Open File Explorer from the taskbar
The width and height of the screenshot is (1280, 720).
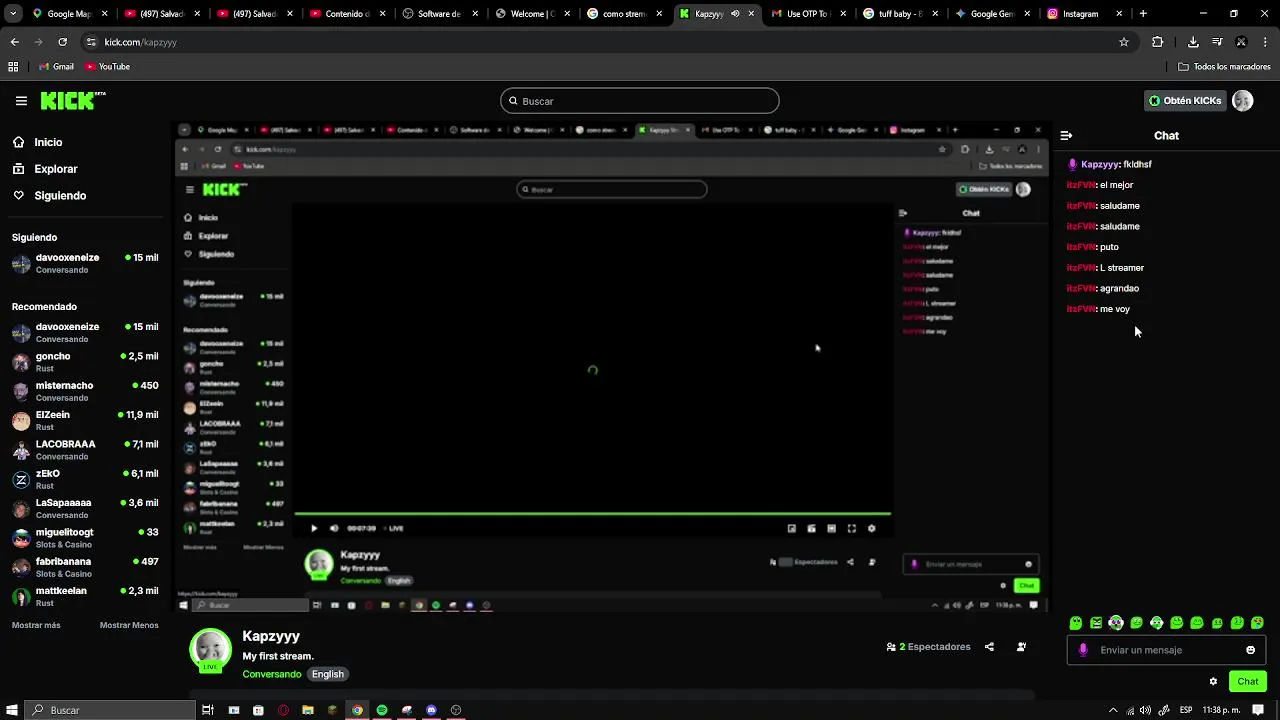(308, 710)
